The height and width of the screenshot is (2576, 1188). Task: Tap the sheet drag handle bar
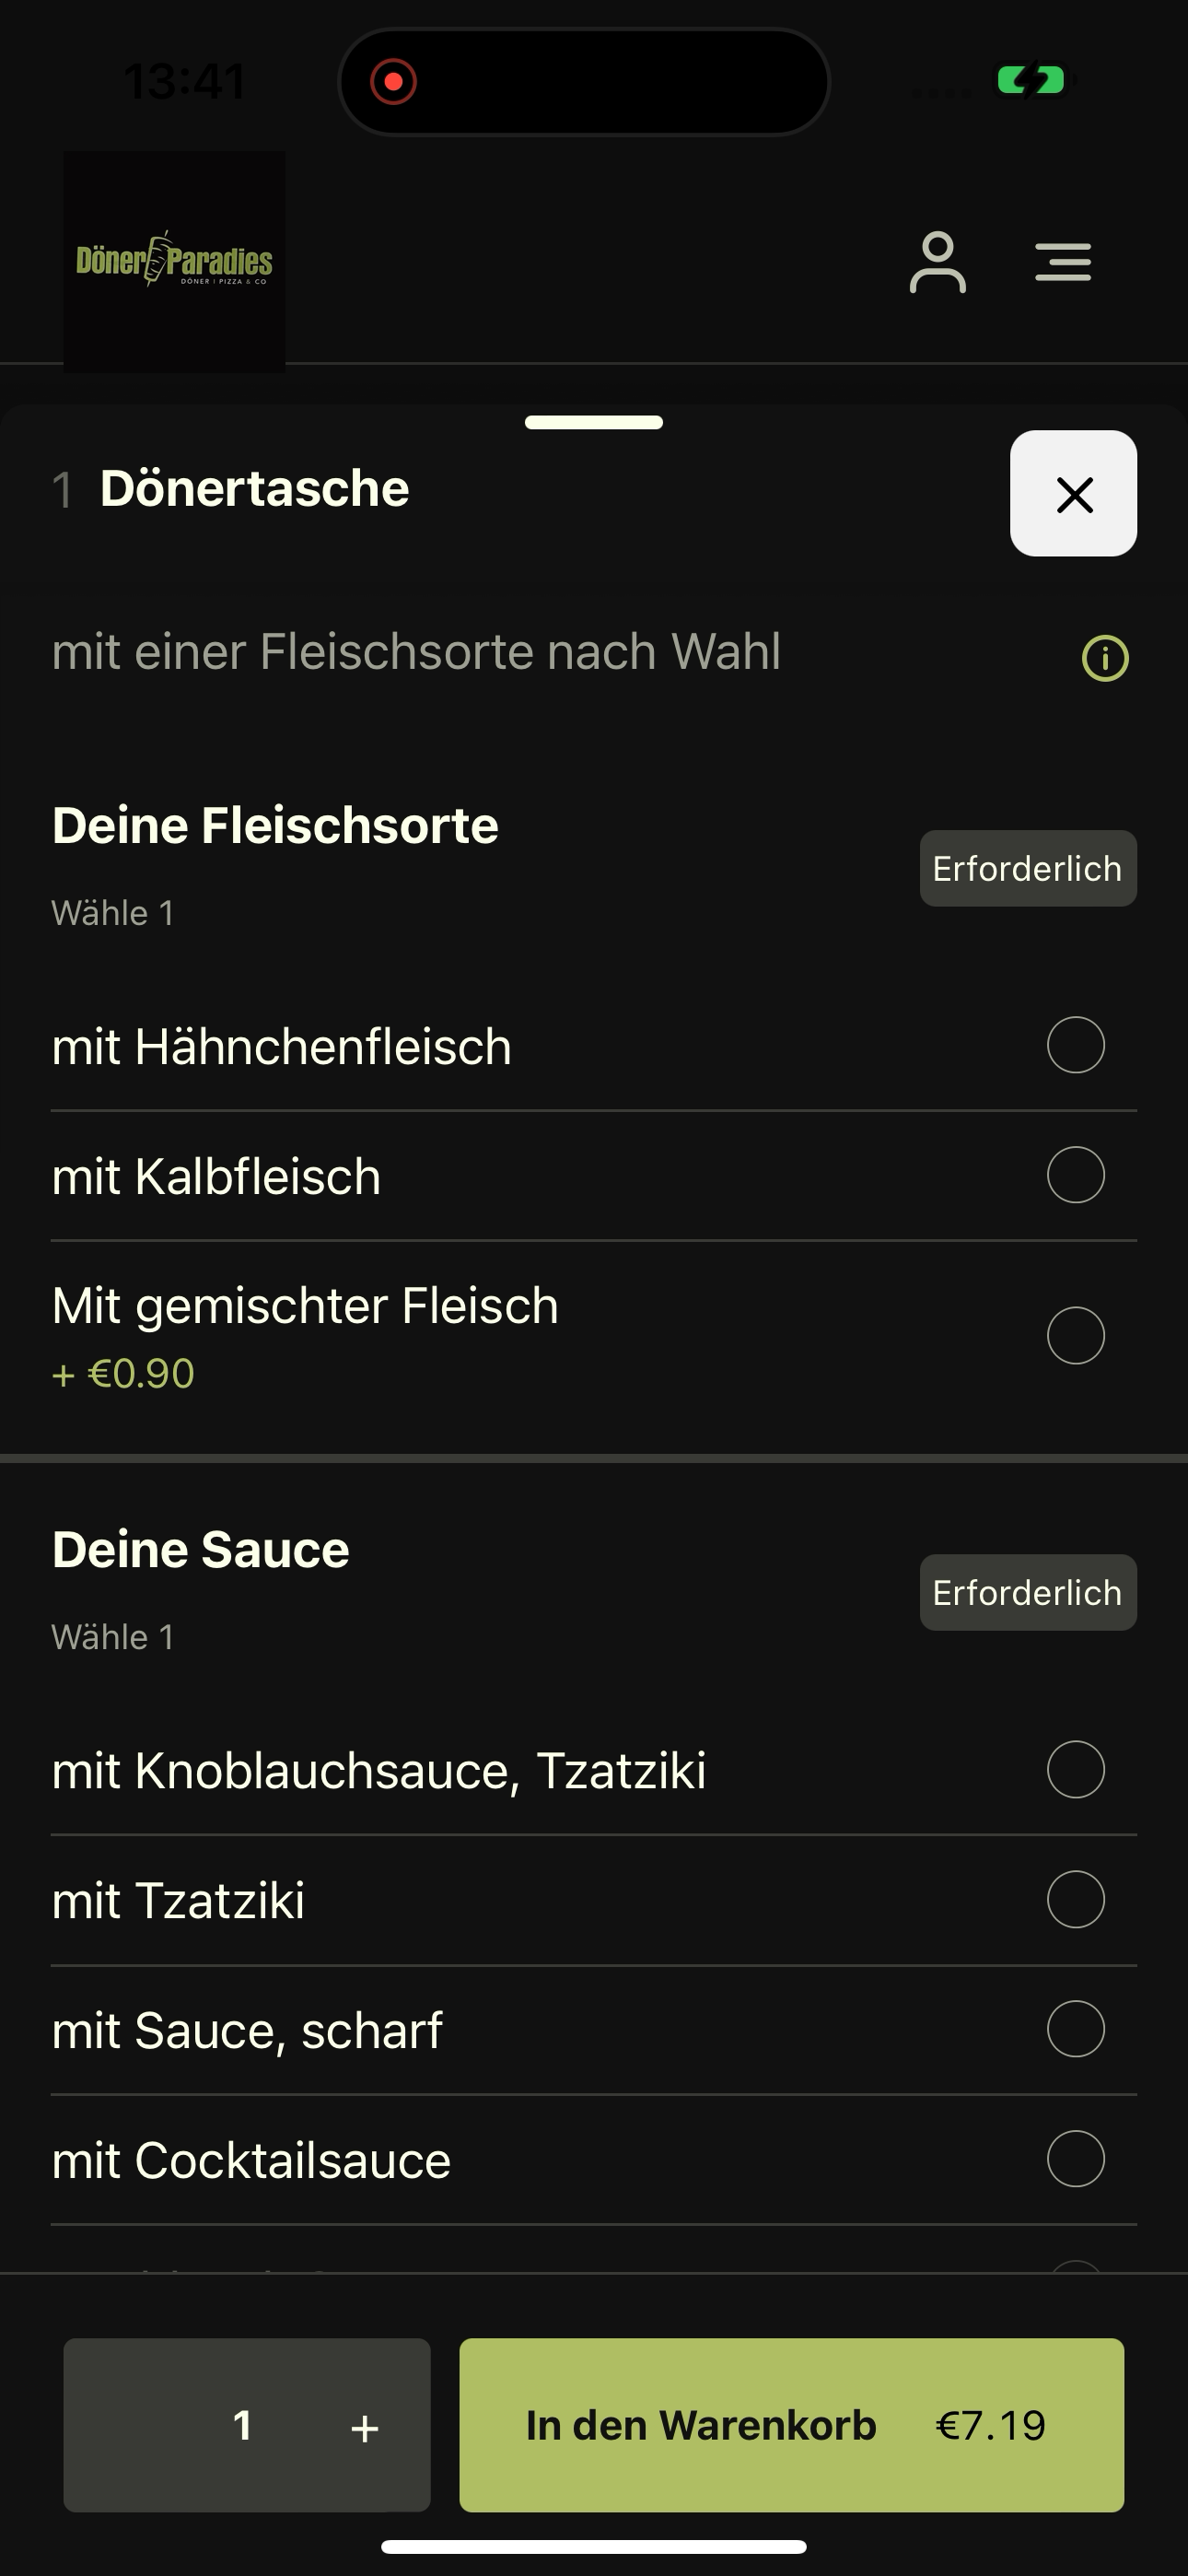pyautogui.click(x=594, y=422)
